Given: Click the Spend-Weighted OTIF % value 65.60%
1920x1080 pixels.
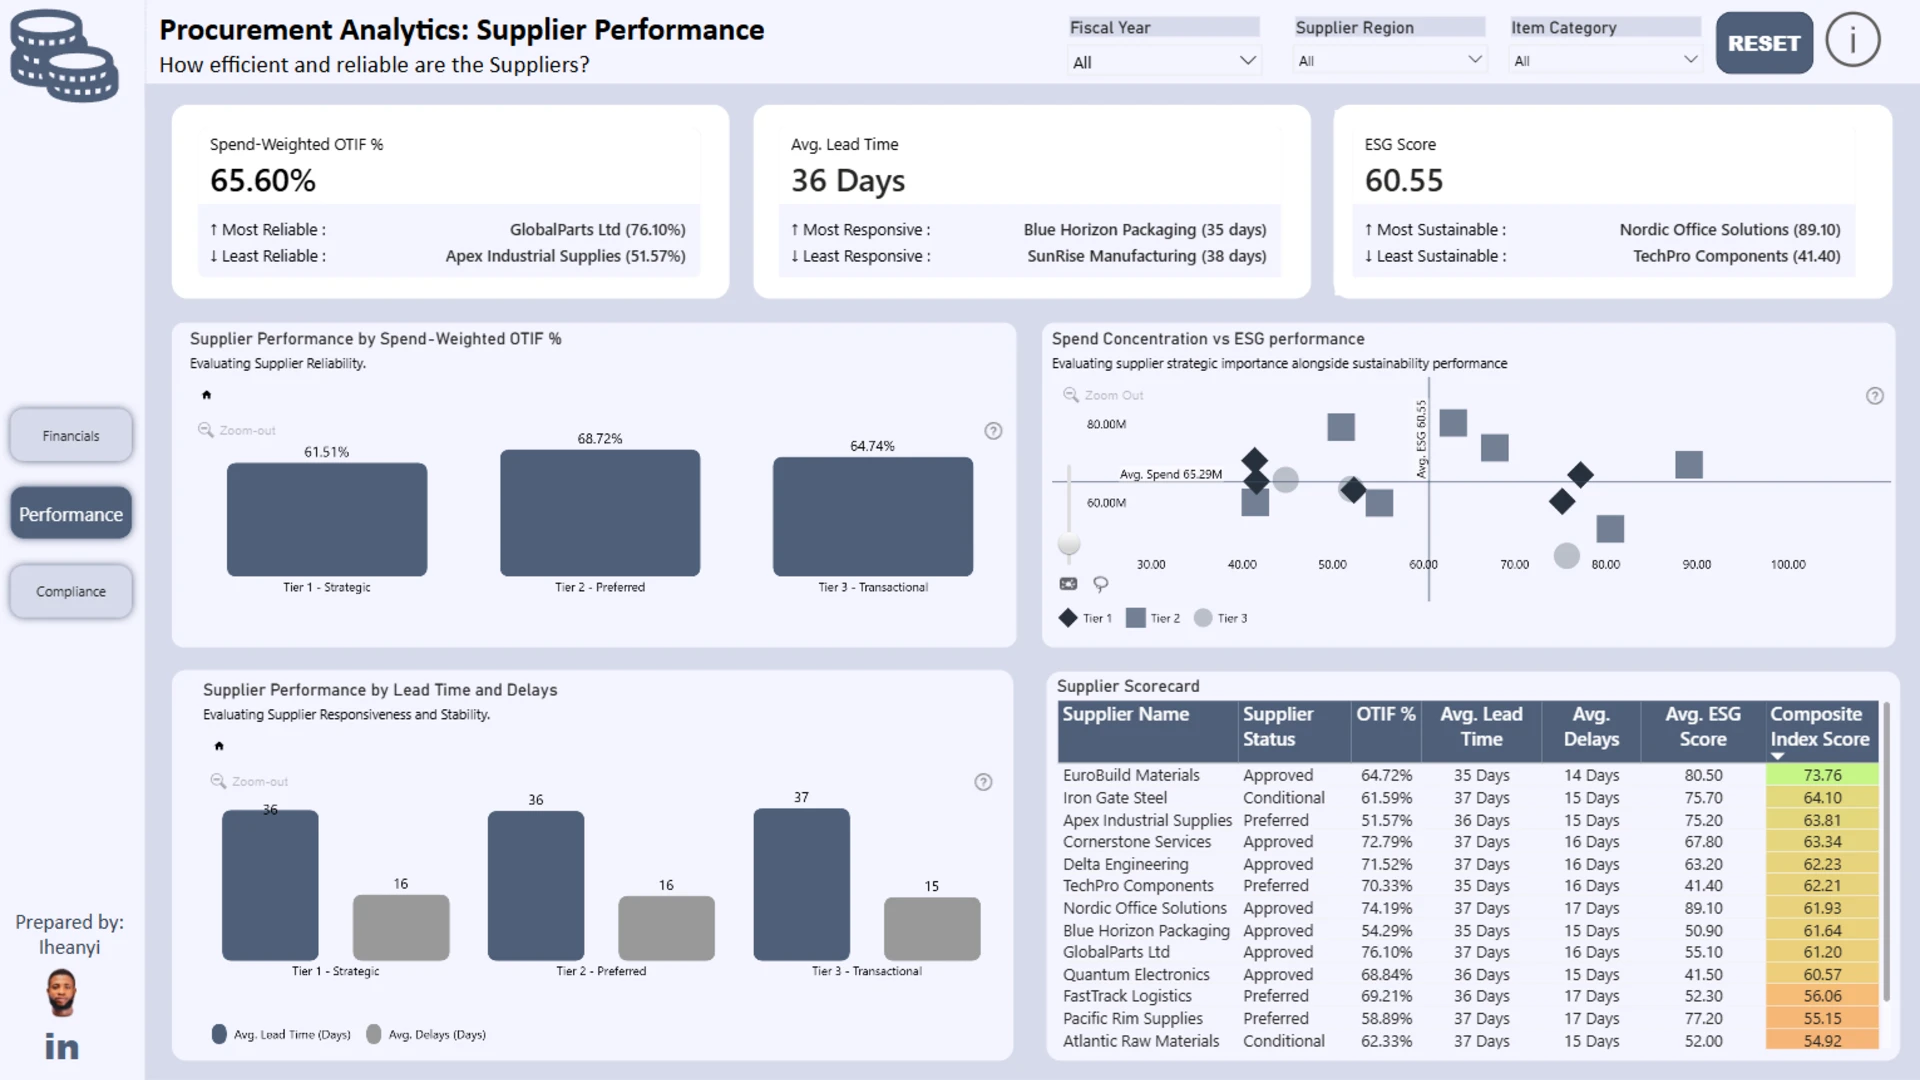Looking at the screenshot, I should click(x=263, y=181).
